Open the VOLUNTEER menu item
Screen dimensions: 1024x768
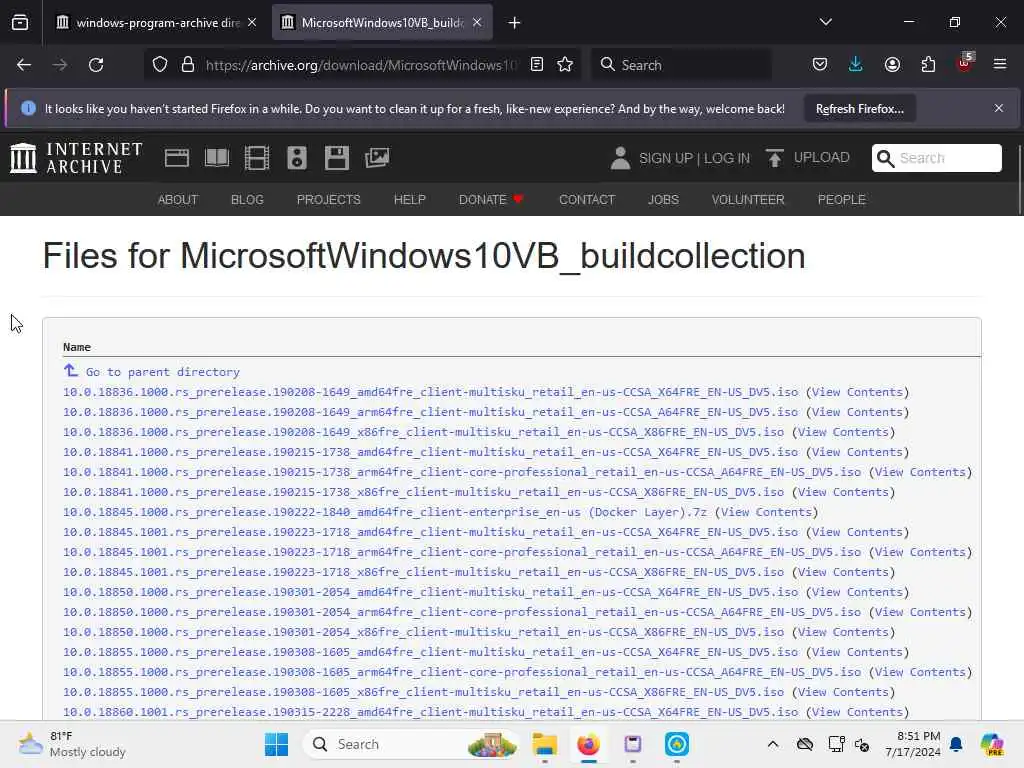click(x=748, y=200)
